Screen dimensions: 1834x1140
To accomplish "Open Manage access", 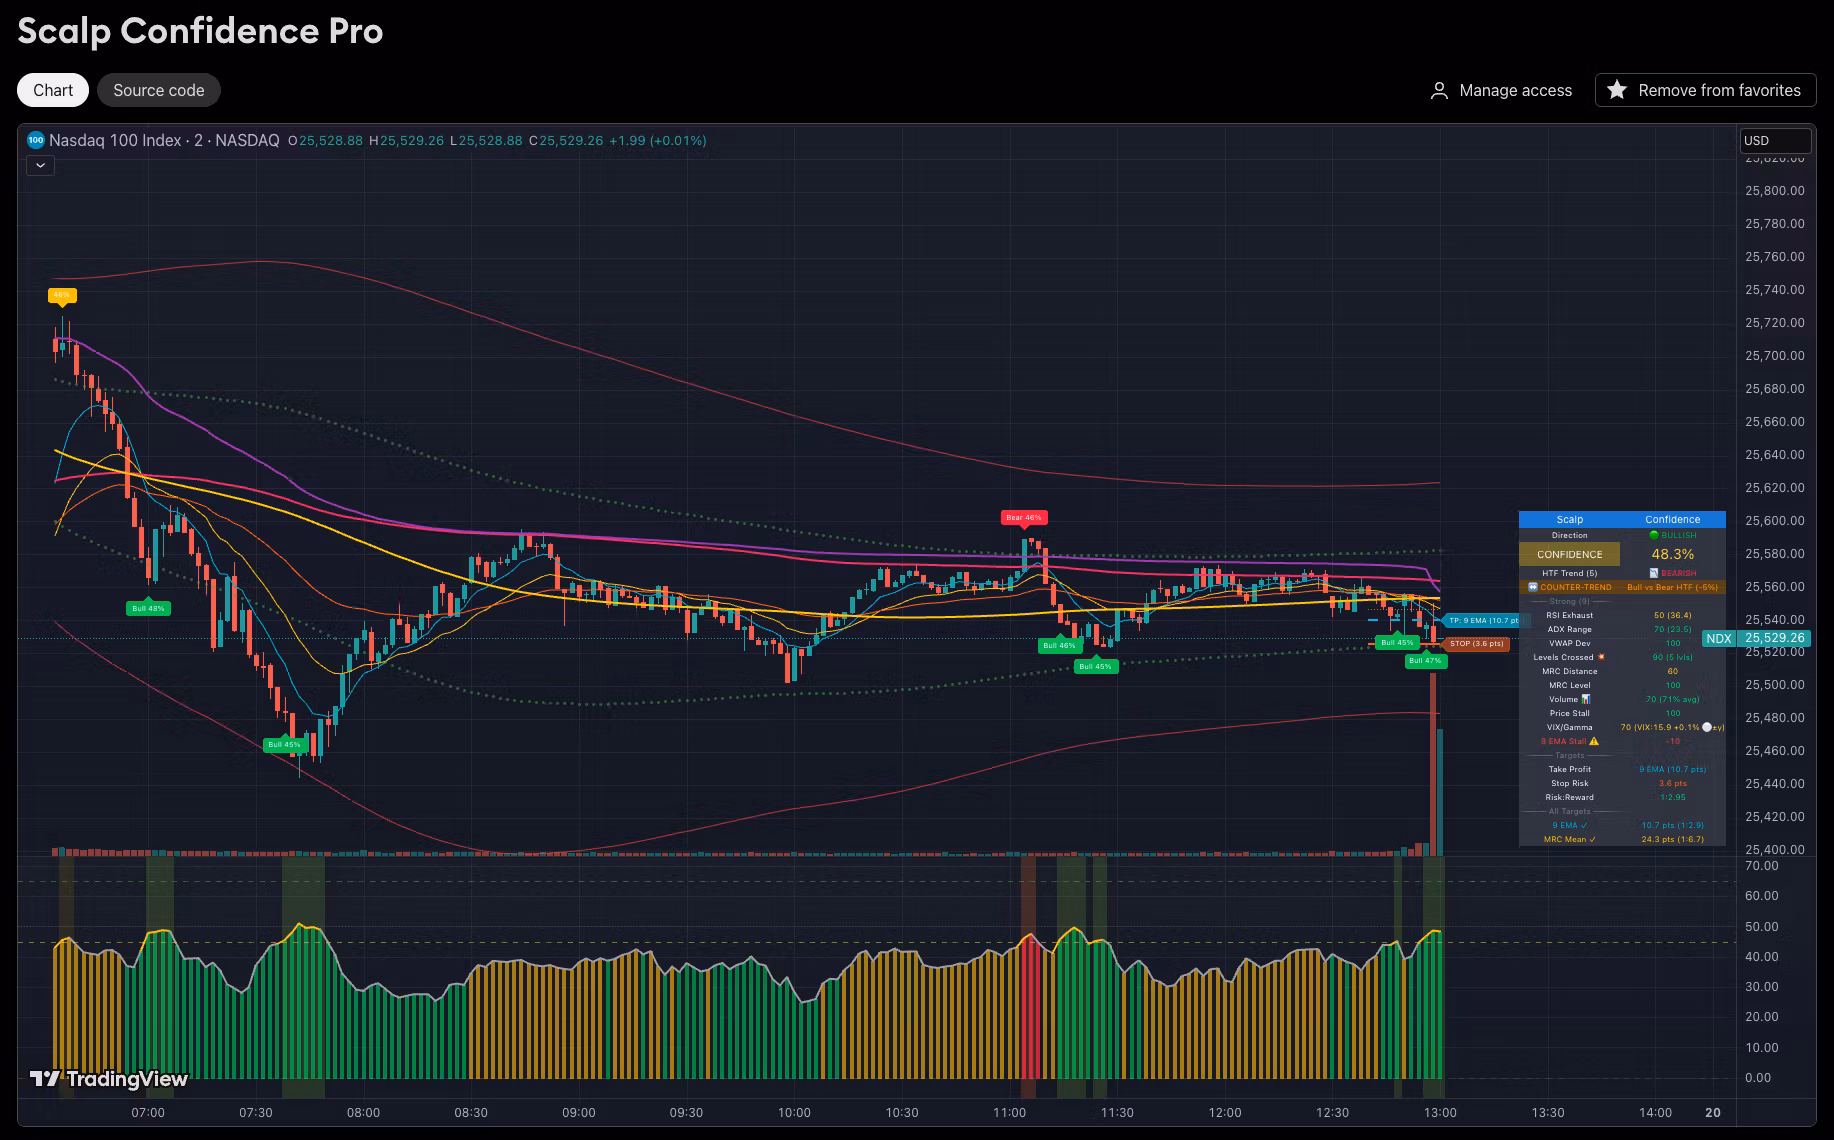I will pos(1501,90).
